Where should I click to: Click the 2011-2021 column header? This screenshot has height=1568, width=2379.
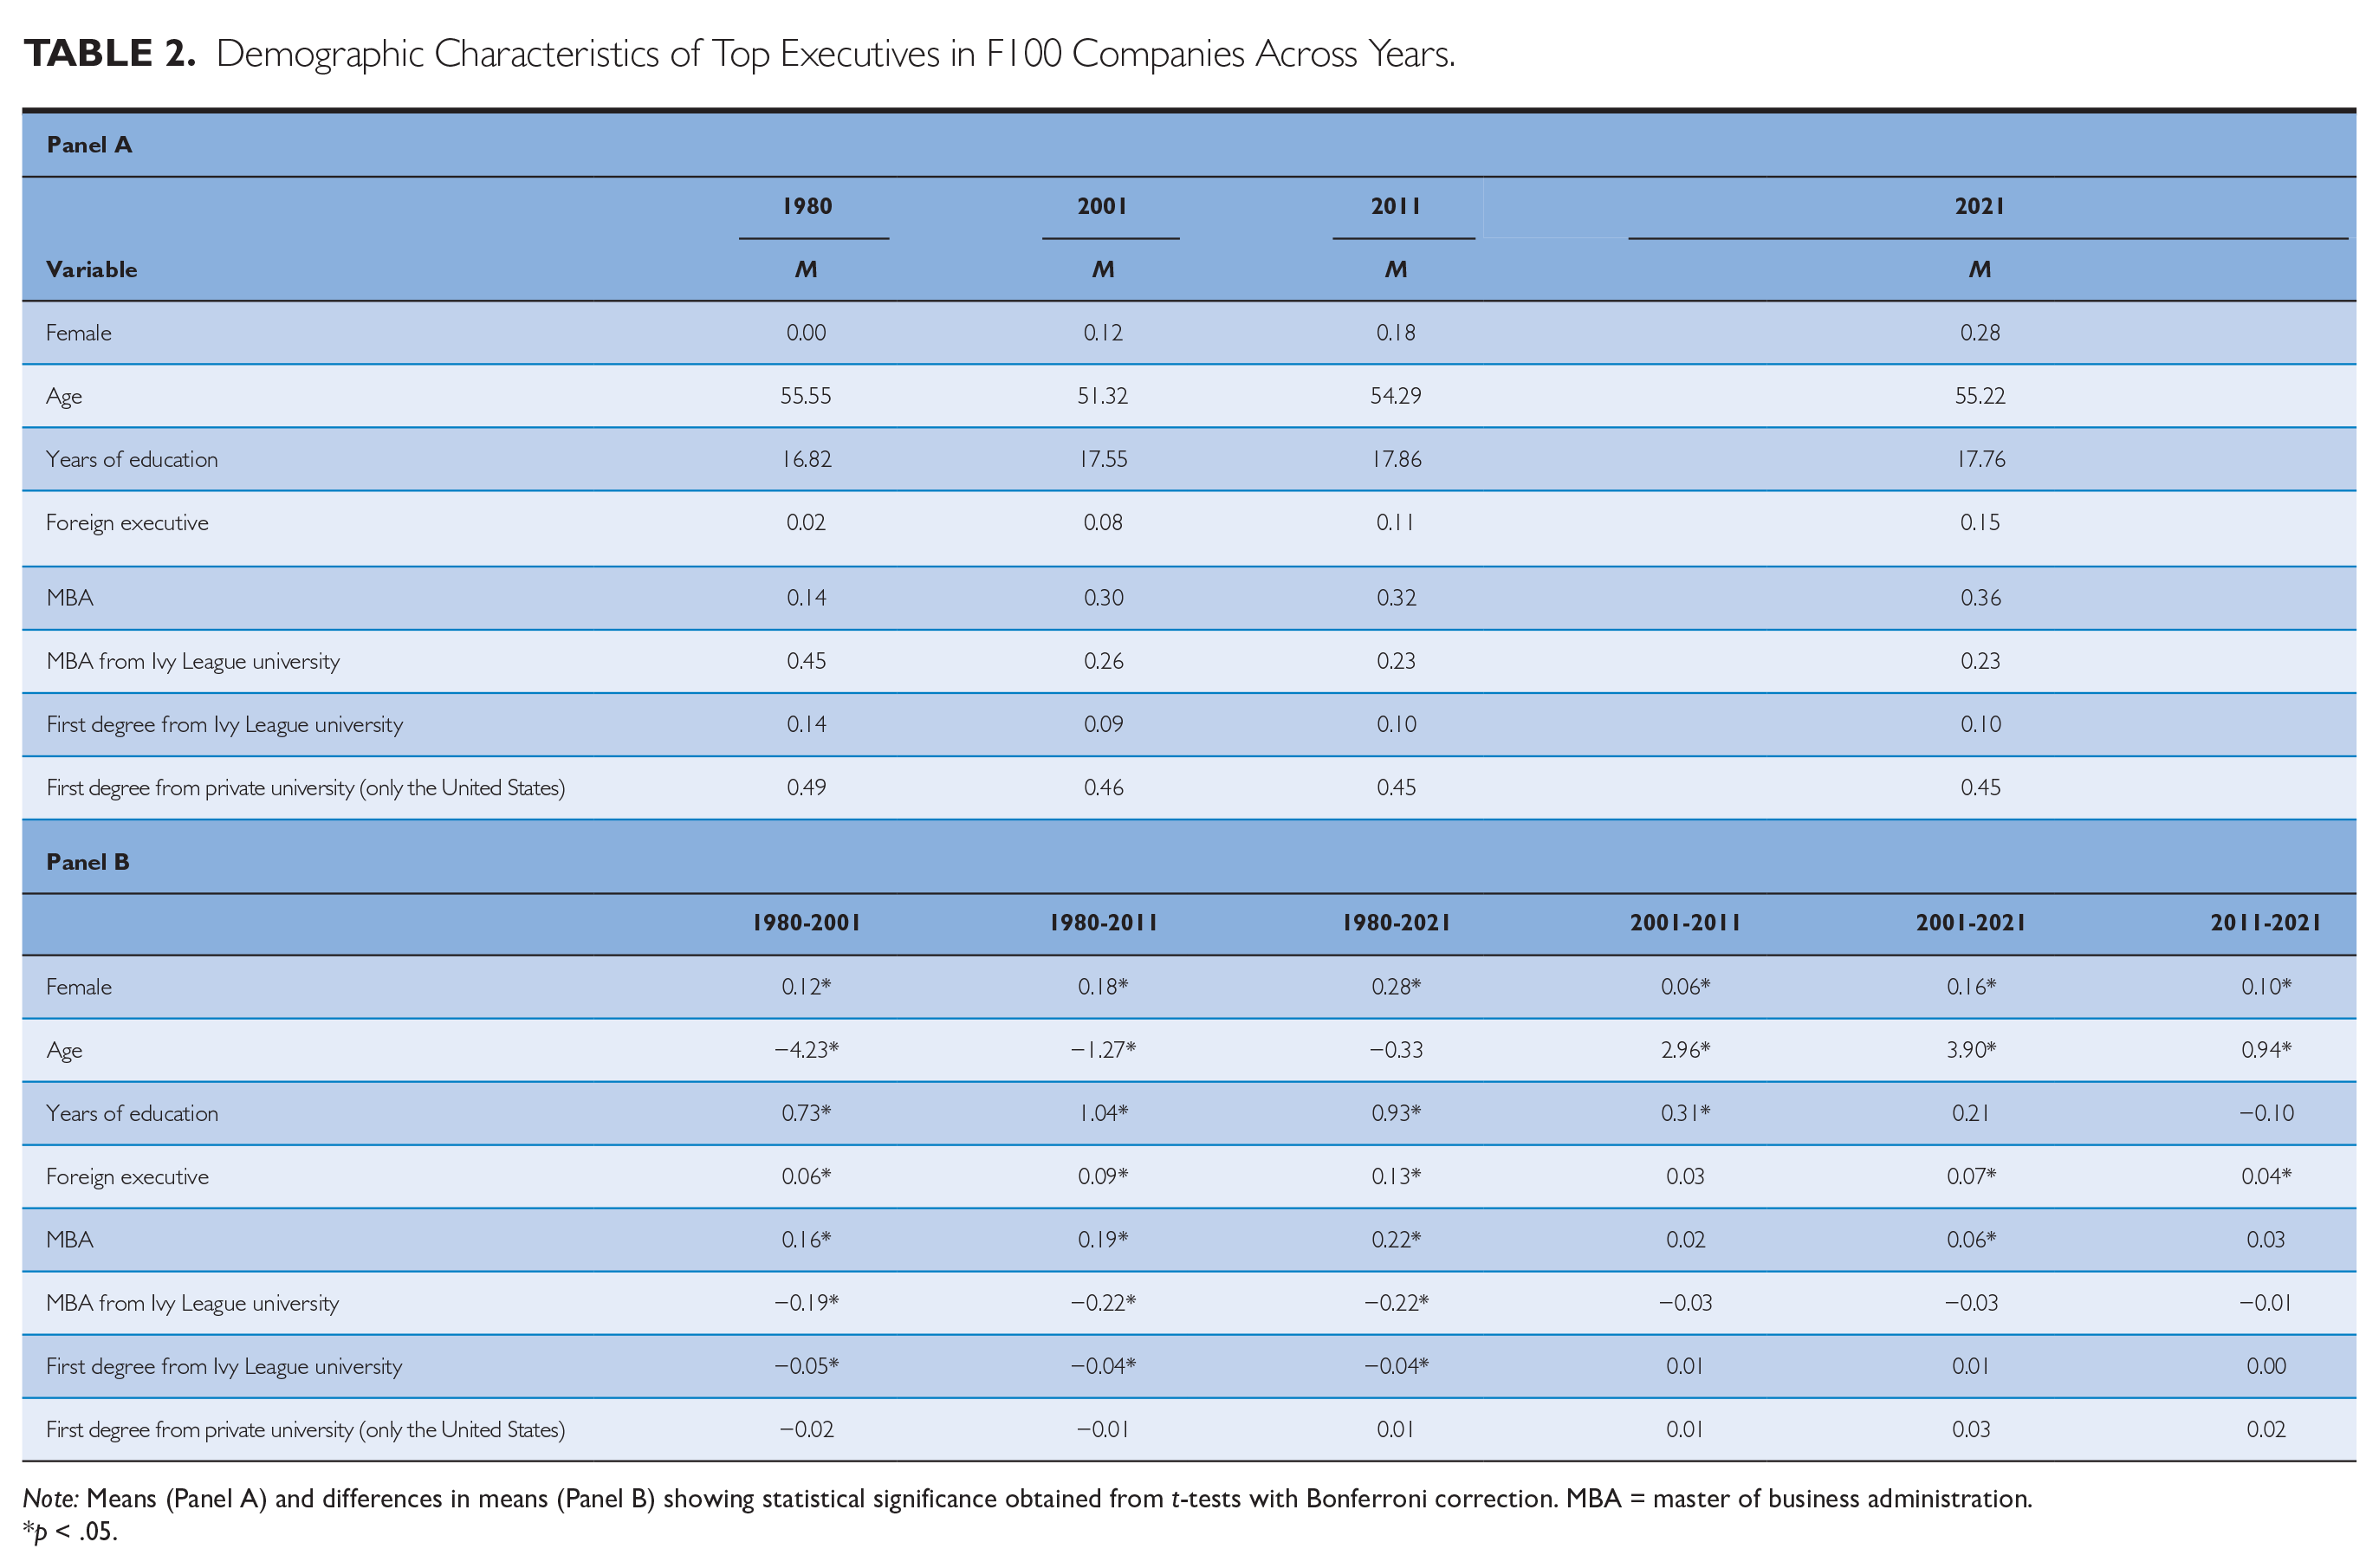coord(2264,922)
